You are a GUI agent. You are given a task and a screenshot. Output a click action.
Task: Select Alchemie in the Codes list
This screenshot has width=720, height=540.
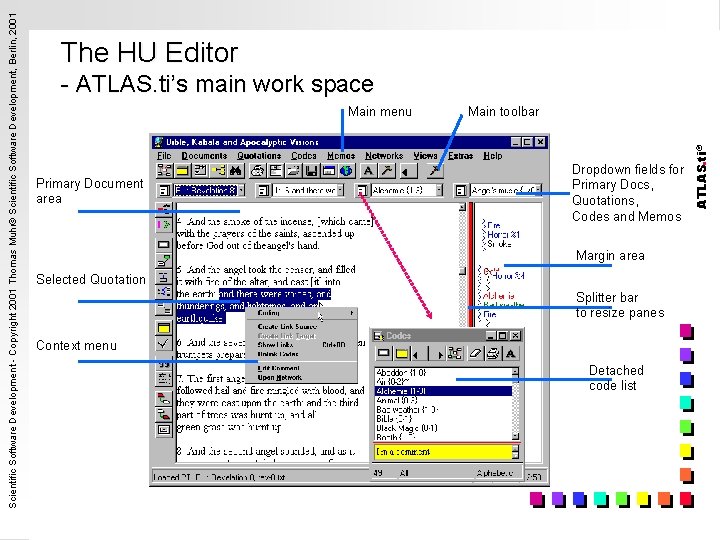click(x=443, y=391)
